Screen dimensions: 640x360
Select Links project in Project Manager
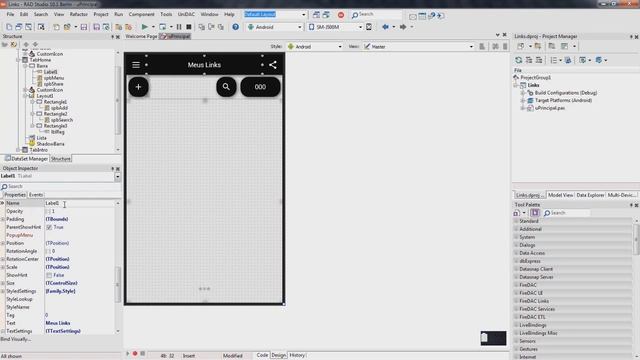pyautogui.click(x=533, y=85)
